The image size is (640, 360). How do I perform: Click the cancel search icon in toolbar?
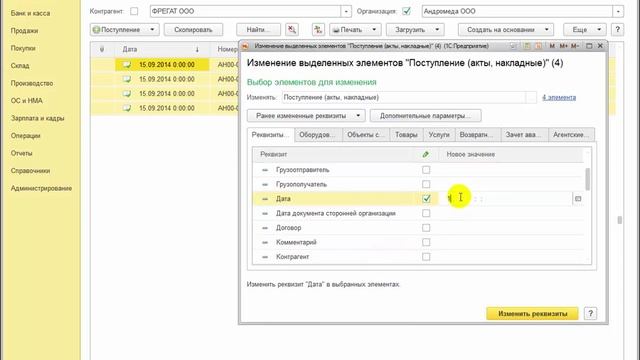[291, 29]
